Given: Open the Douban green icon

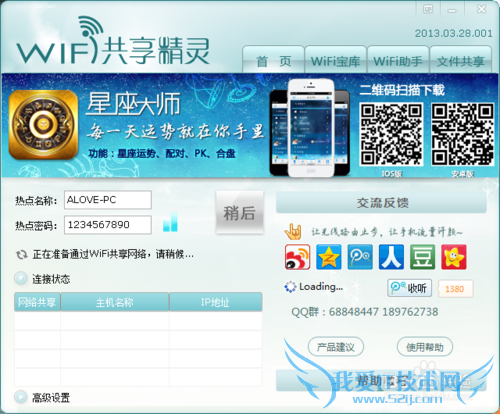Looking at the screenshot, I should coord(422,257).
